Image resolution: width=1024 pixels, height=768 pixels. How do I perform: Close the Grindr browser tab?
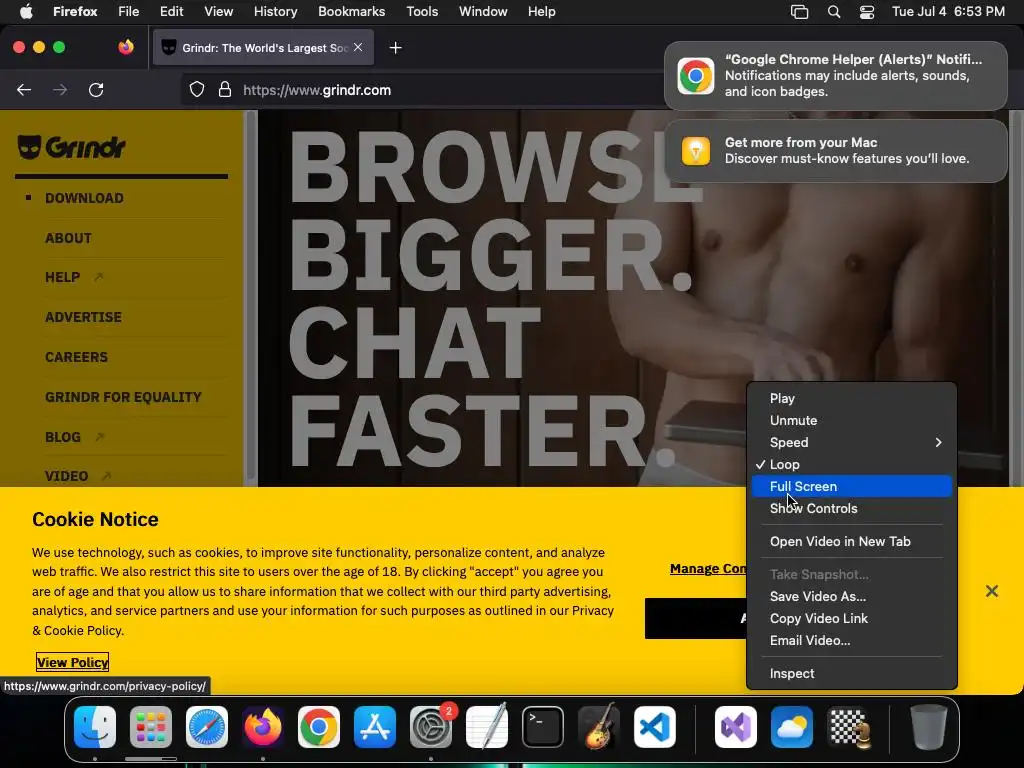(358, 47)
